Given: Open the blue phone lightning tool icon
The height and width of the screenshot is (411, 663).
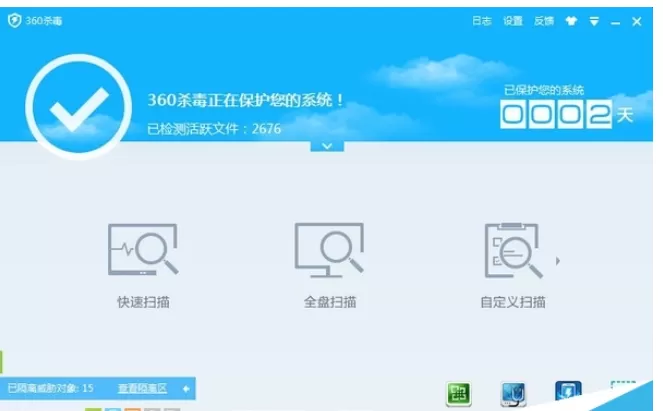Looking at the screenshot, I should pyautogui.click(x=568, y=391).
